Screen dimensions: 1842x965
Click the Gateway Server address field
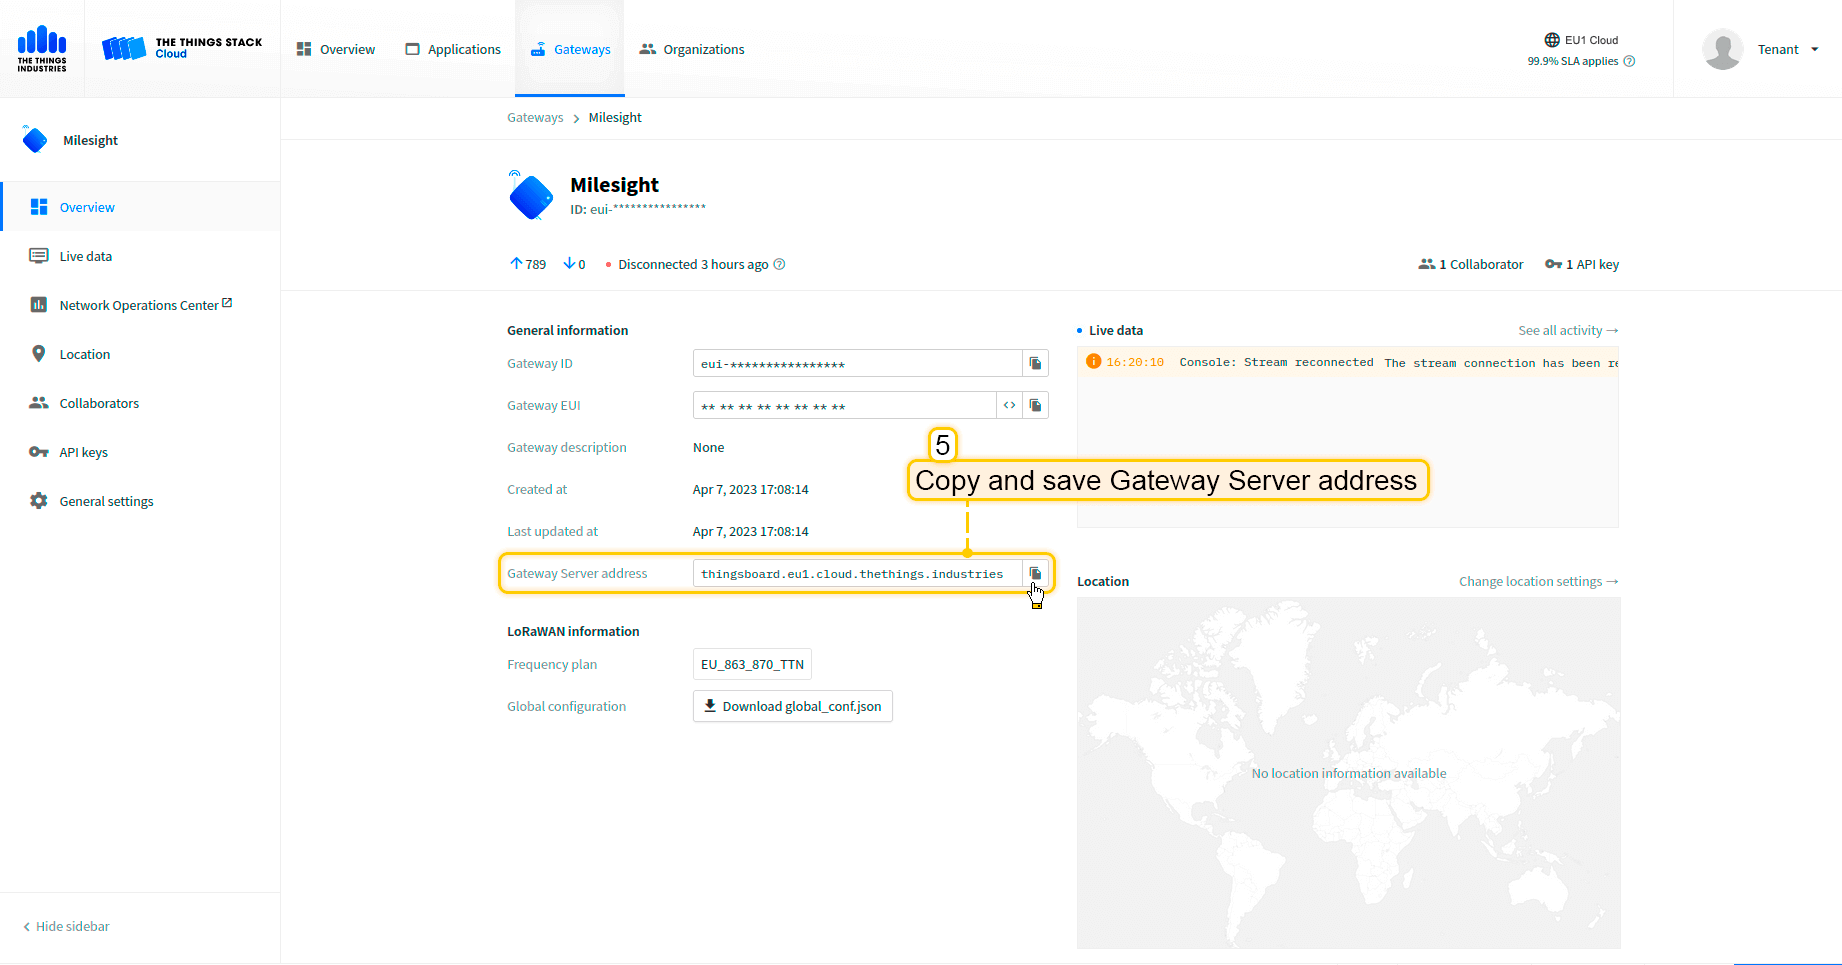point(855,574)
